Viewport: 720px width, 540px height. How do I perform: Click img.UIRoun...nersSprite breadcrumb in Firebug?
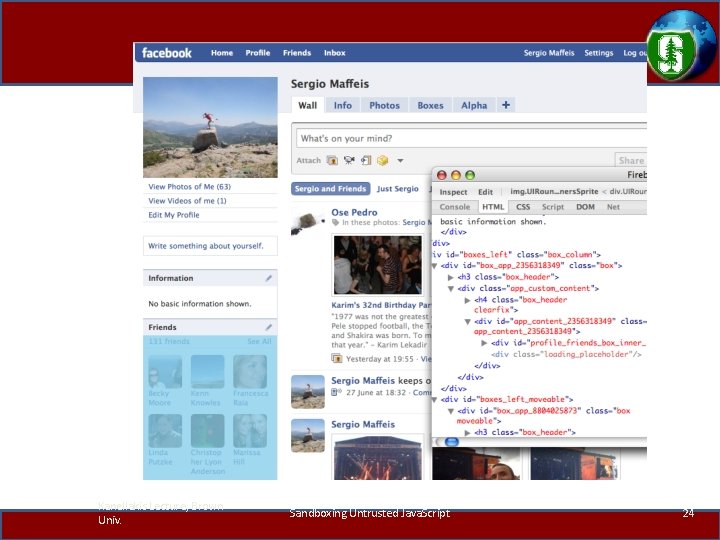[554, 191]
